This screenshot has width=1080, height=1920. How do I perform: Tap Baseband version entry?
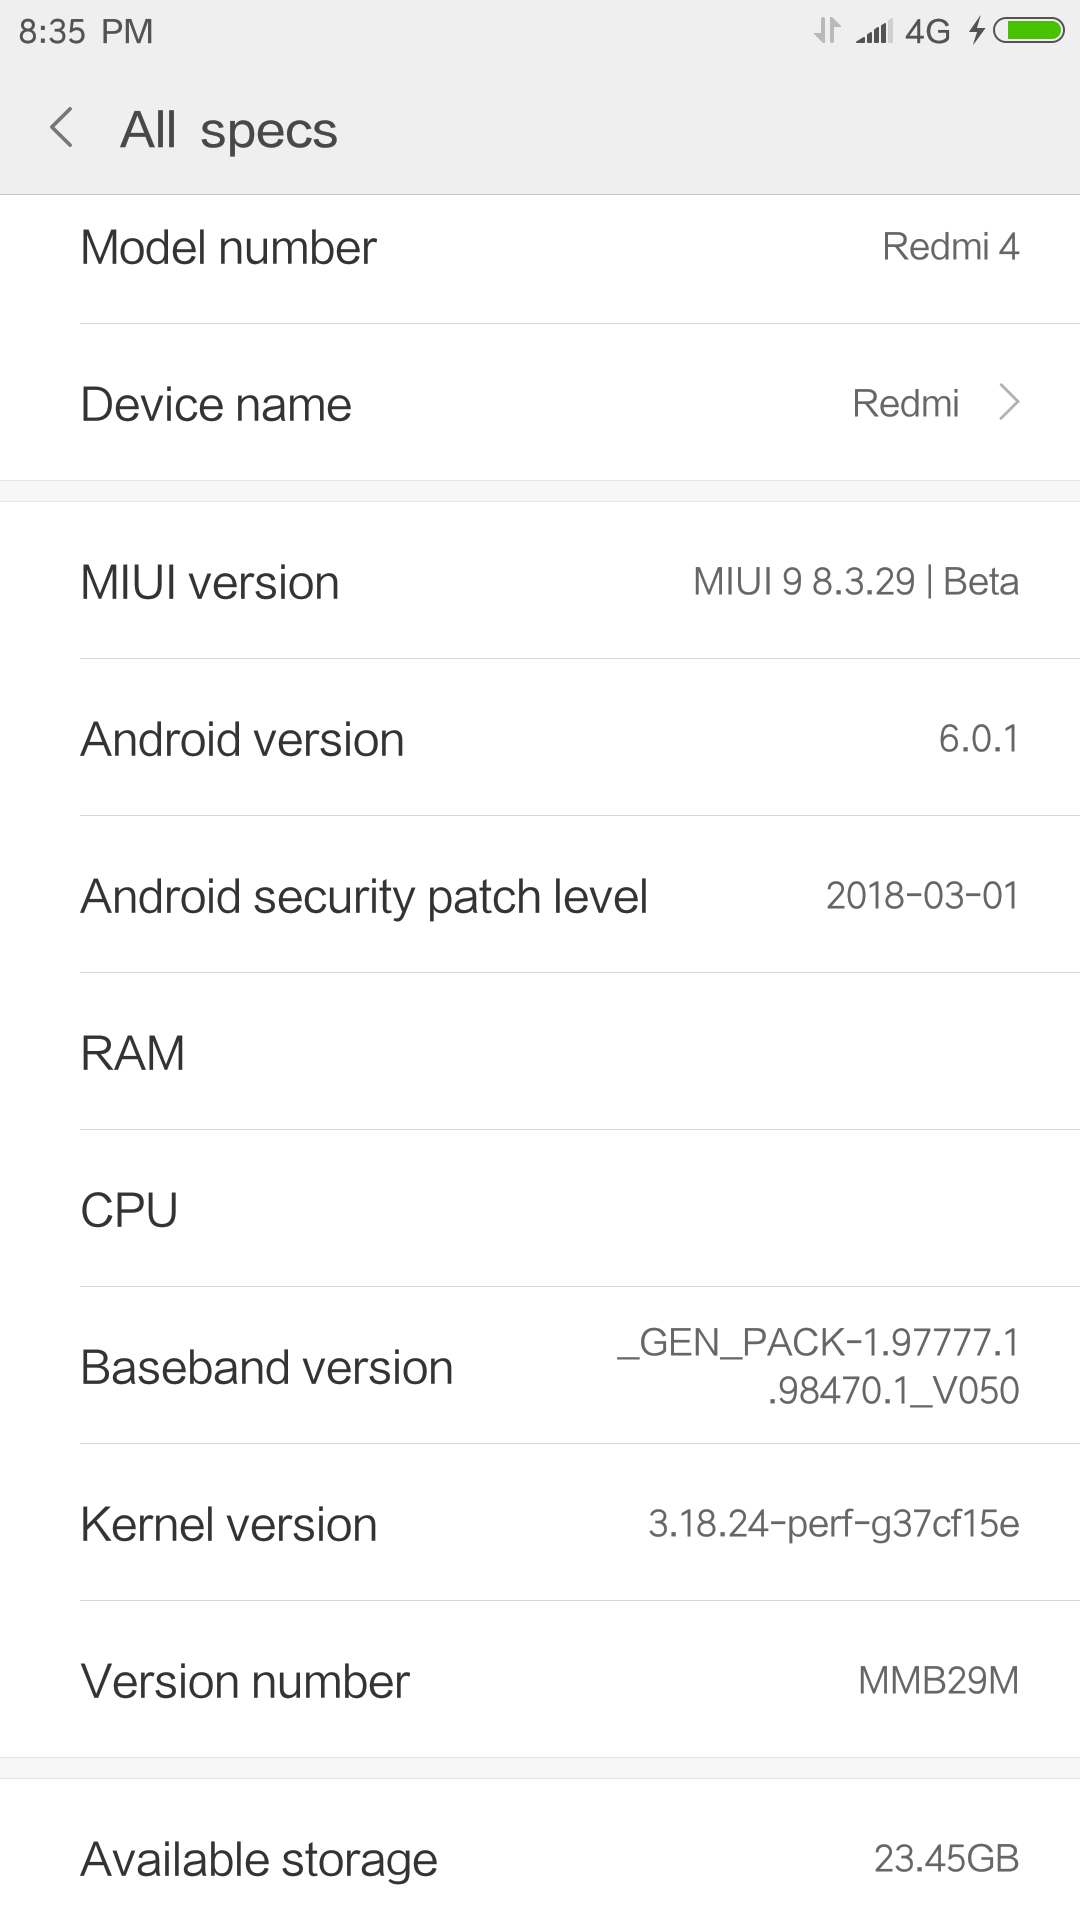540,1367
